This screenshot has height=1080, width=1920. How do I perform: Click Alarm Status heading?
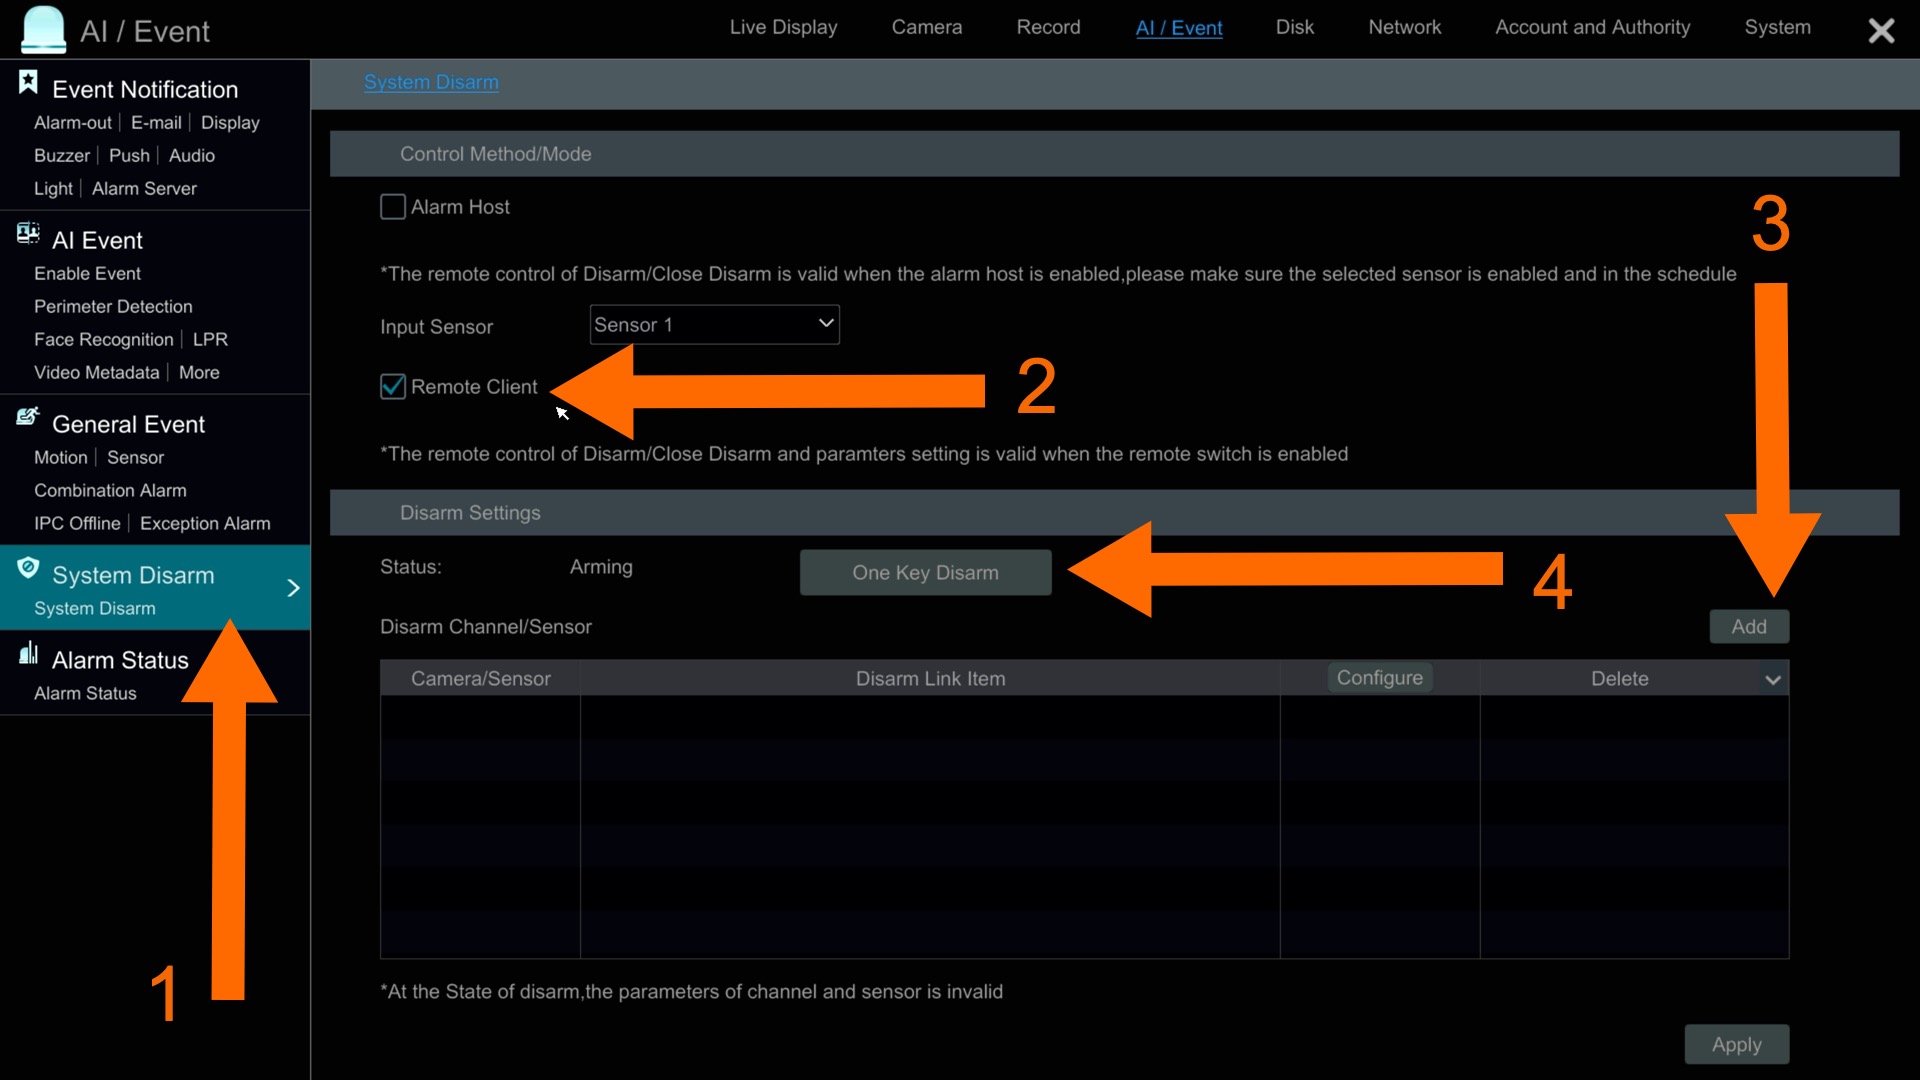tap(120, 661)
